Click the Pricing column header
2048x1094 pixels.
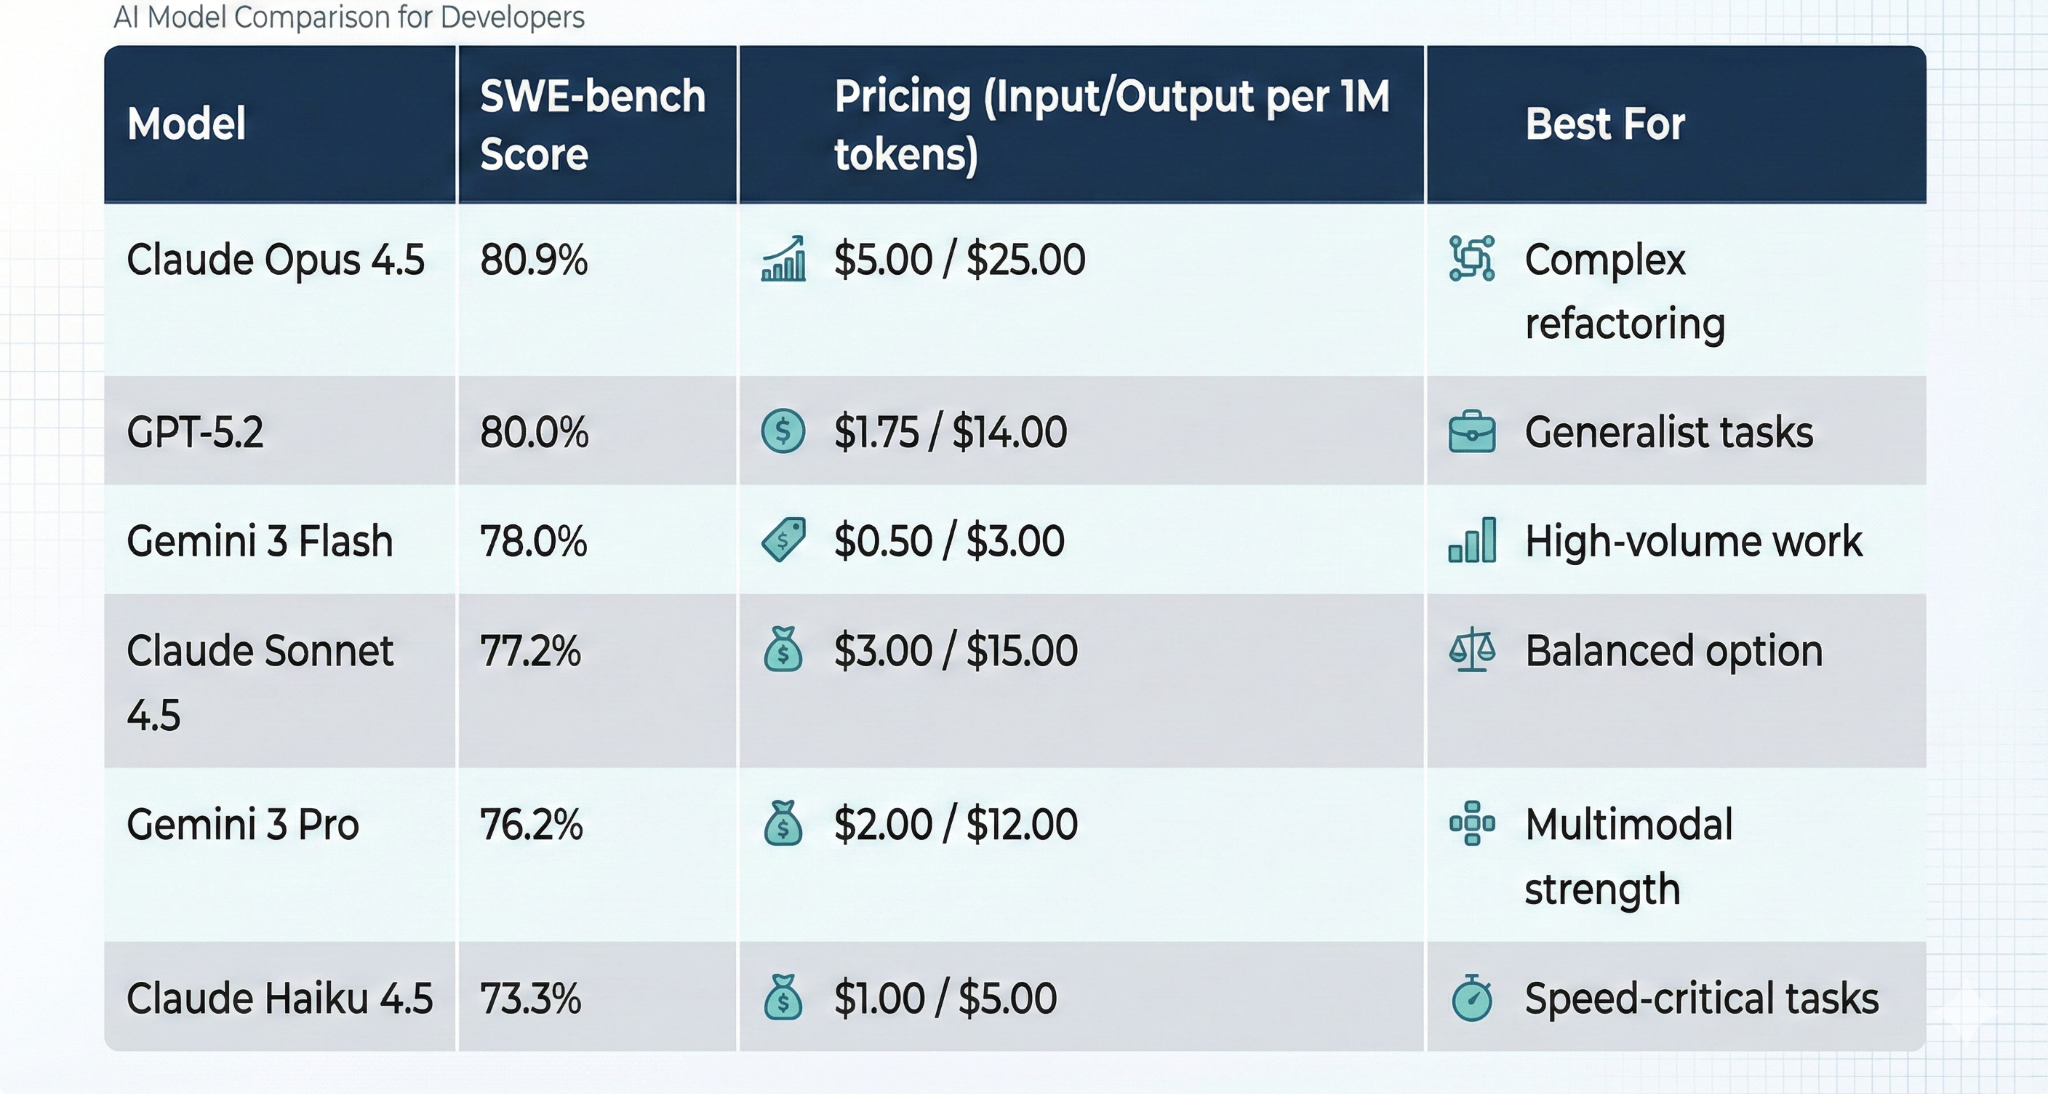[x=1111, y=125]
